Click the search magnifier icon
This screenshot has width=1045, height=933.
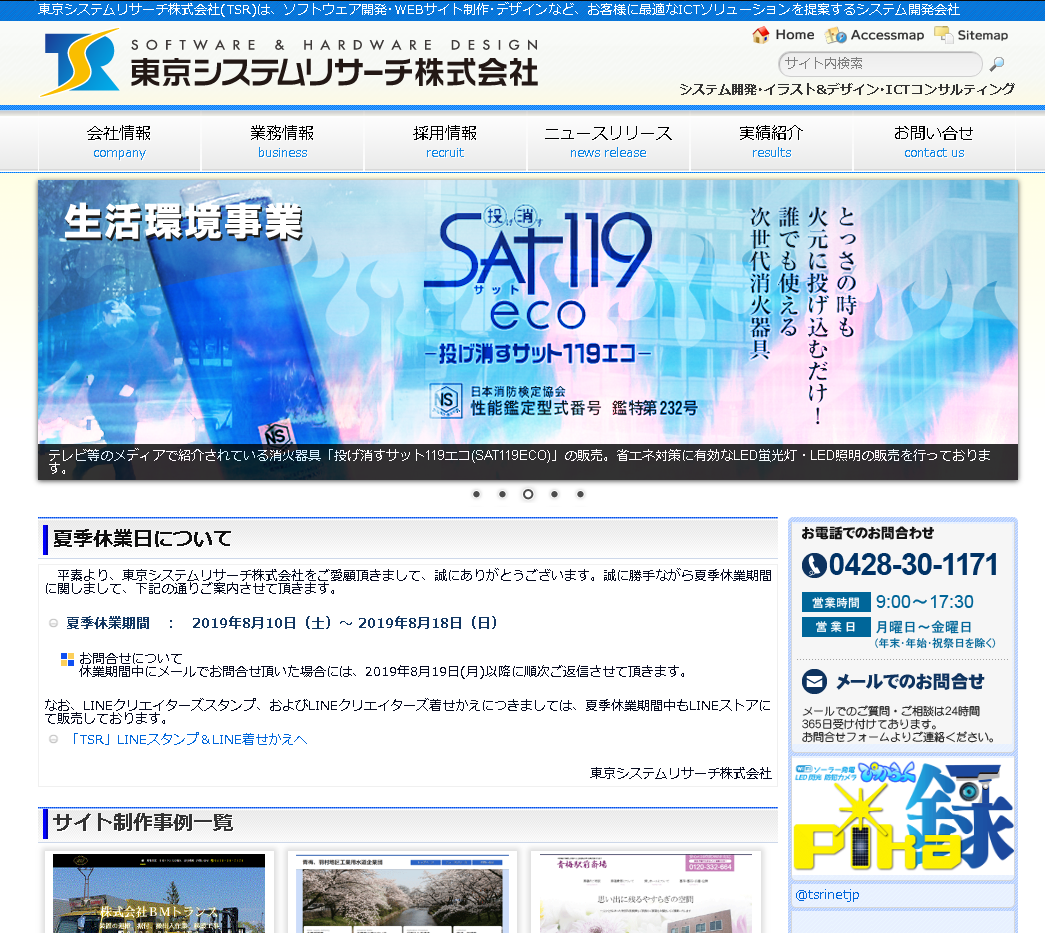996,64
